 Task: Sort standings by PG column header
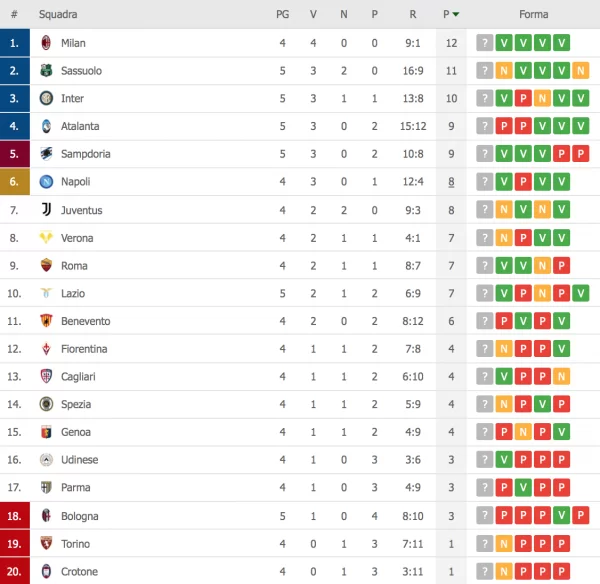(x=283, y=15)
